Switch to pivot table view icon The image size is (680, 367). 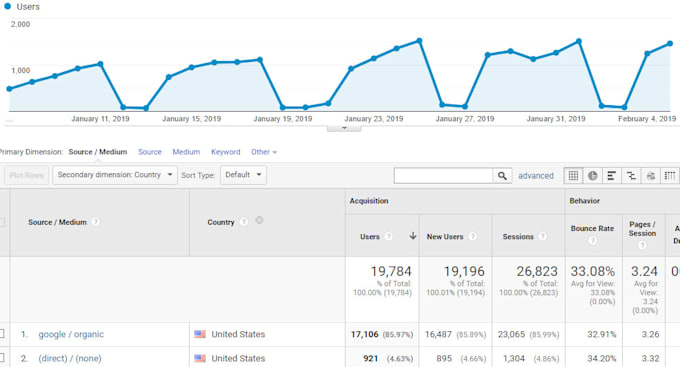pyautogui.click(x=670, y=176)
